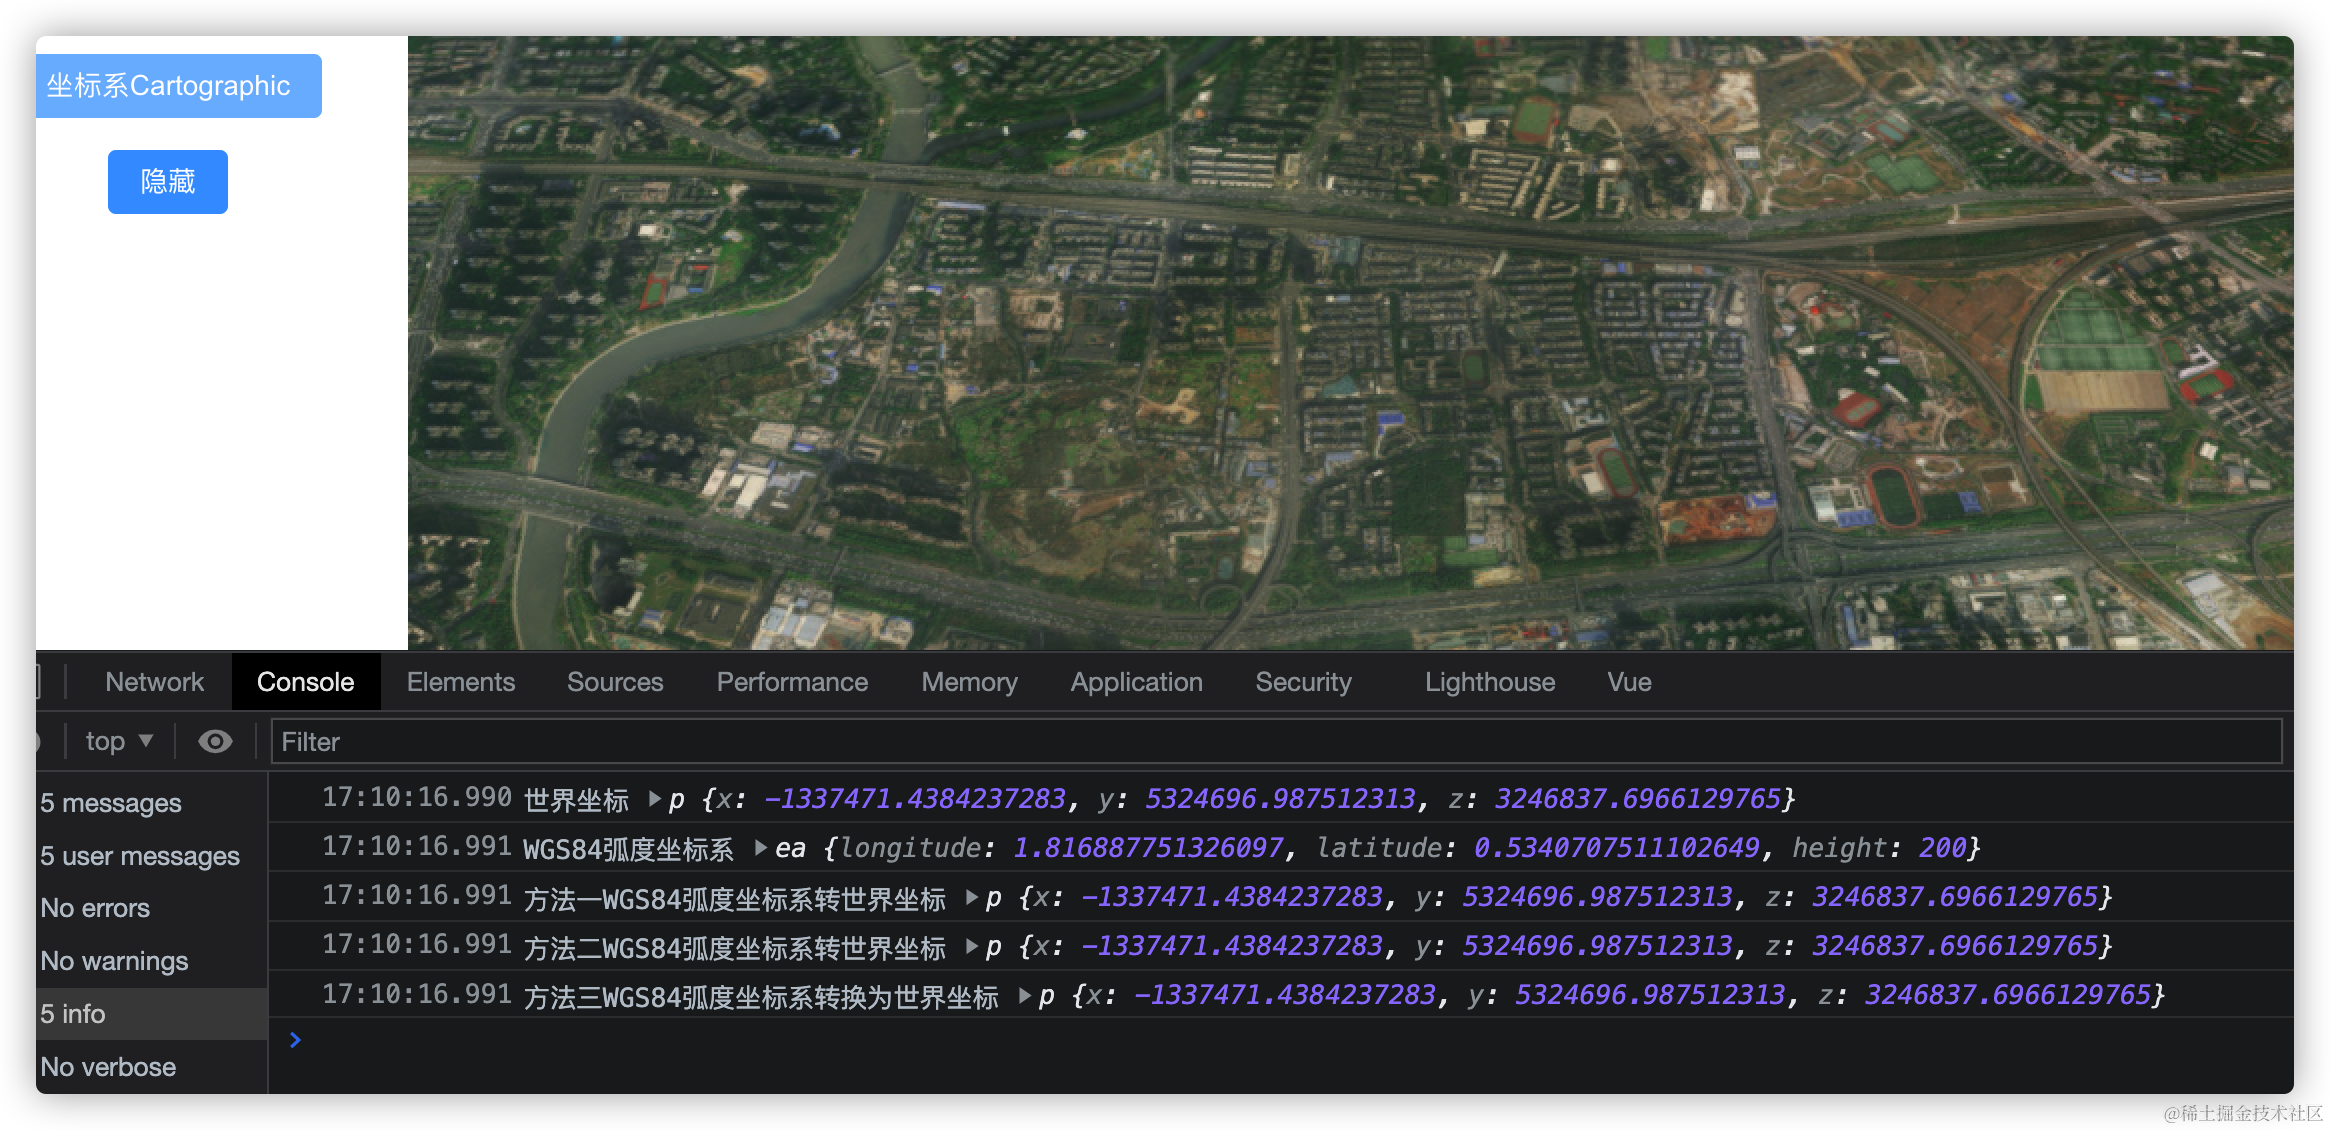Open the Lighthouse panel
The height and width of the screenshot is (1130, 2330).
1489,681
